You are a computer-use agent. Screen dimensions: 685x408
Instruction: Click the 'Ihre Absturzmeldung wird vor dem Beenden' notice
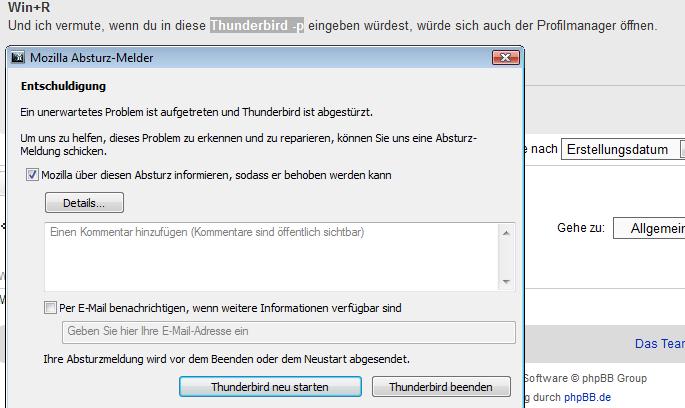point(226,360)
